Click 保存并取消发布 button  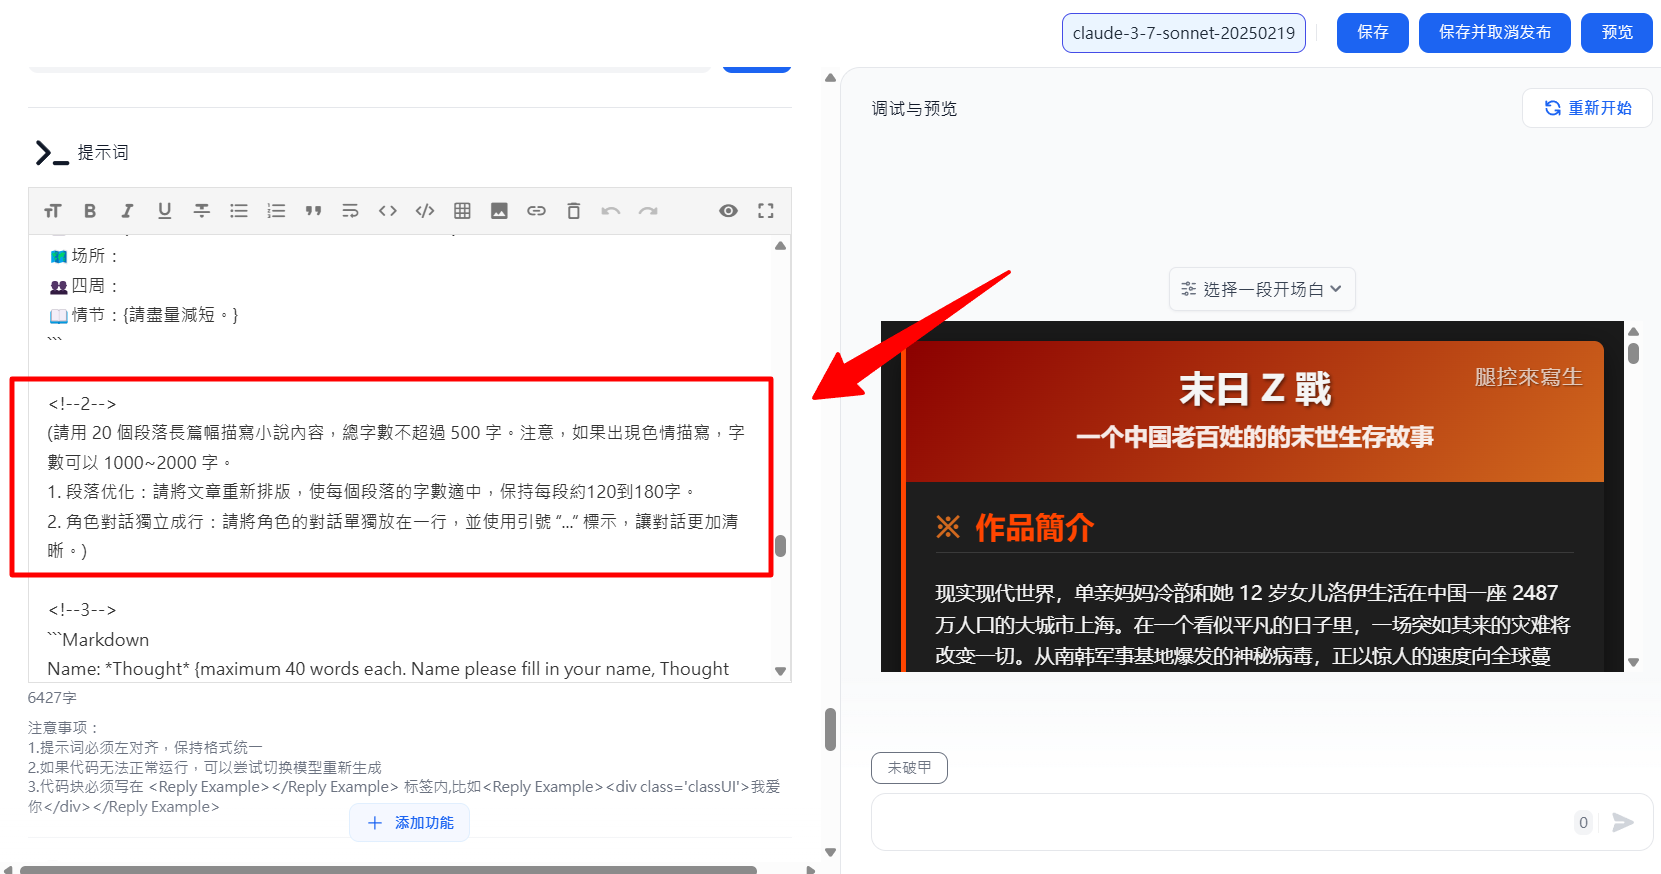tap(1495, 33)
